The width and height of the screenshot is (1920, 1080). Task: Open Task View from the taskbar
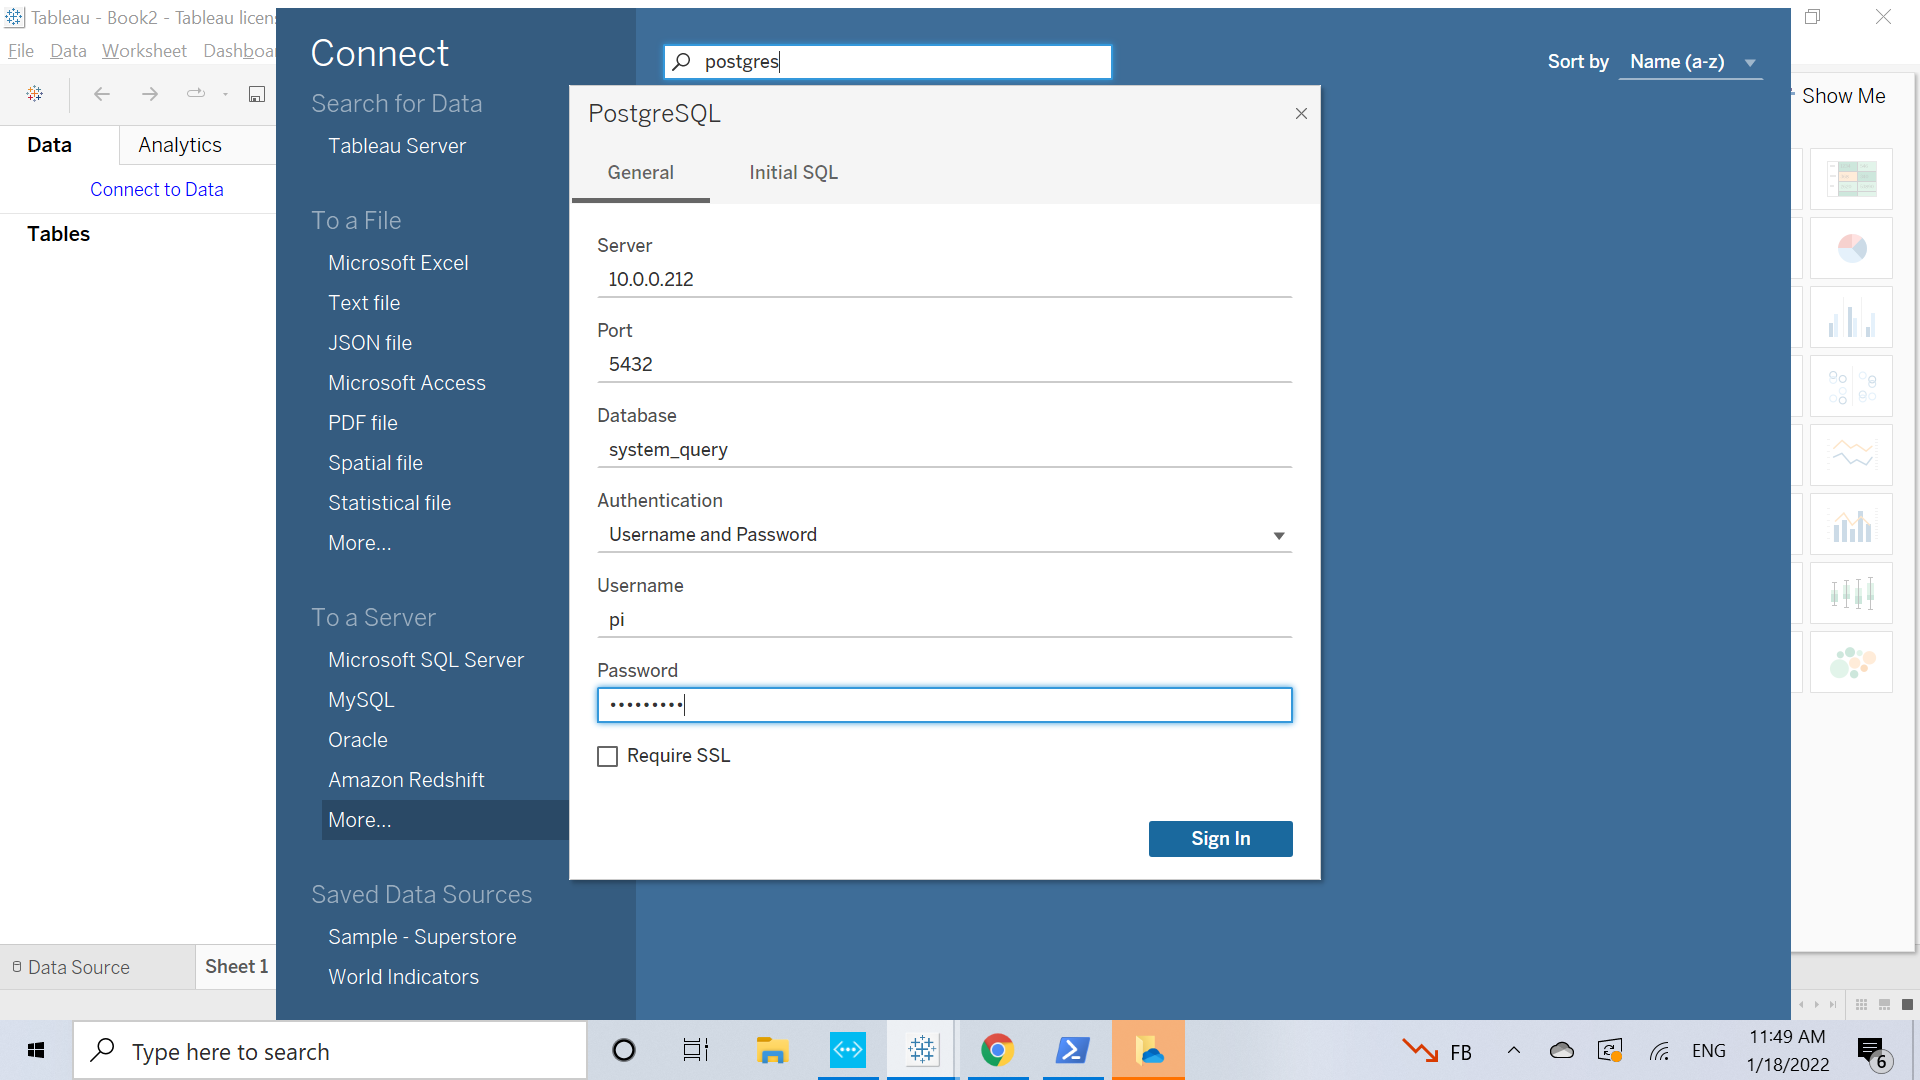tap(696, 1050)
